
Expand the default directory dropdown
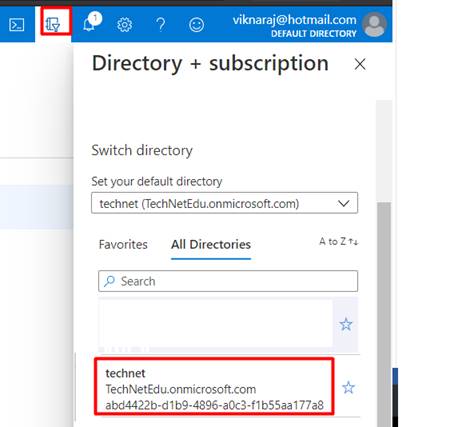[224, 203]
